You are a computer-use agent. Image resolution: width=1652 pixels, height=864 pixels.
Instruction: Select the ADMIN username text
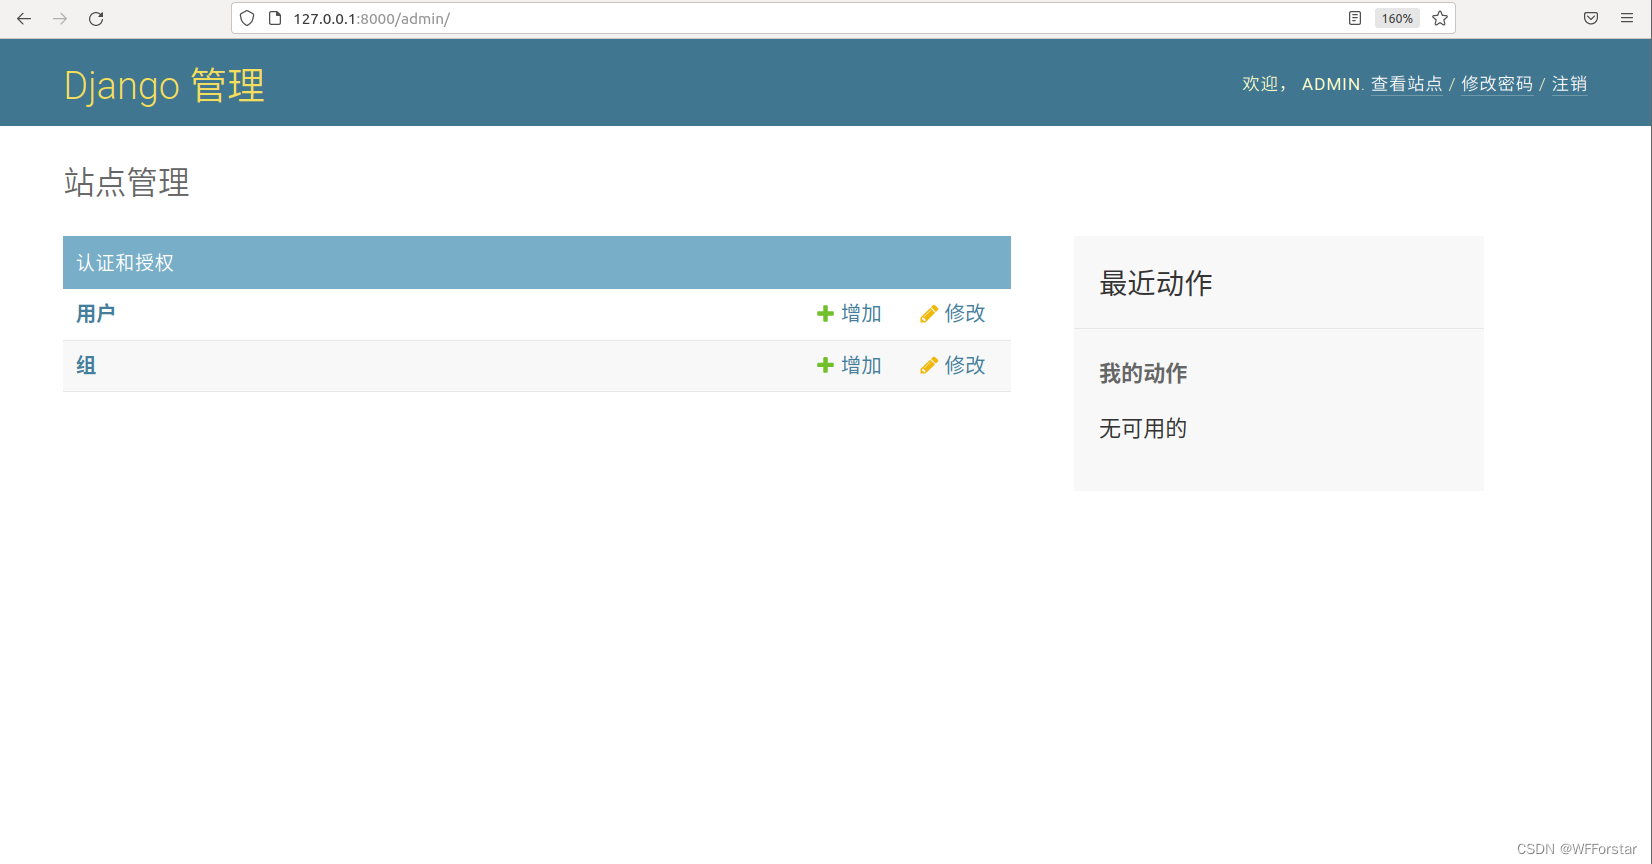[1331, 84]
